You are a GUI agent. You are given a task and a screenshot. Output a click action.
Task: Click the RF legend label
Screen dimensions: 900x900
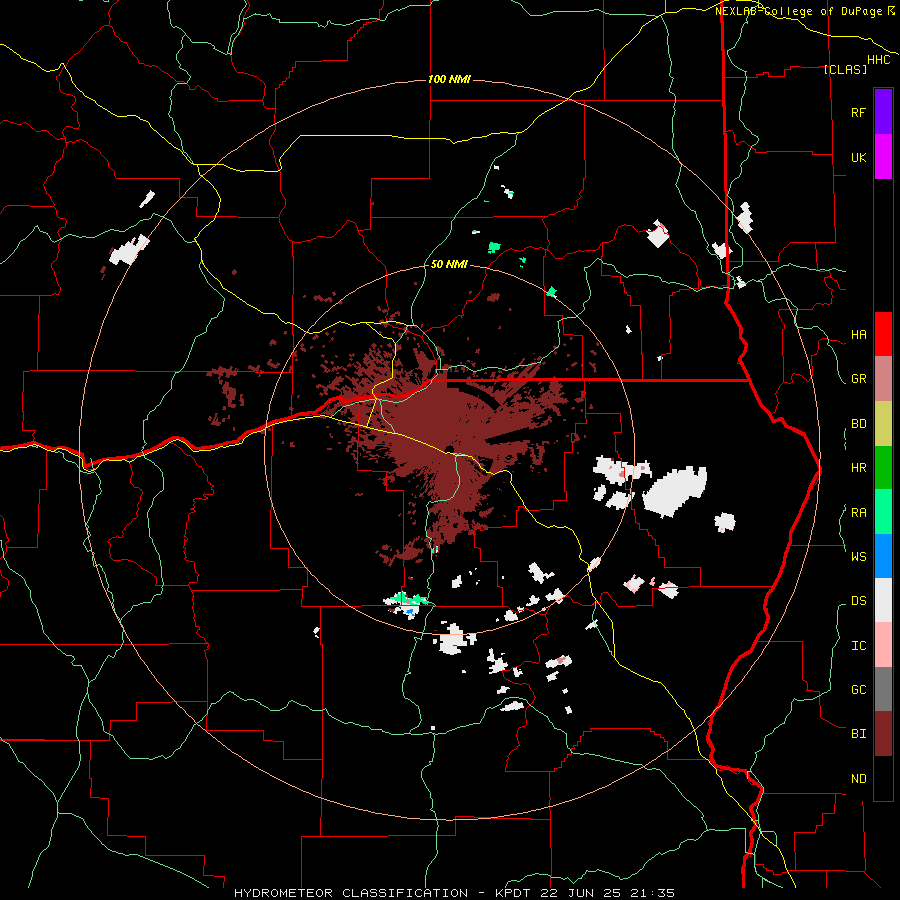click(858, 112)
